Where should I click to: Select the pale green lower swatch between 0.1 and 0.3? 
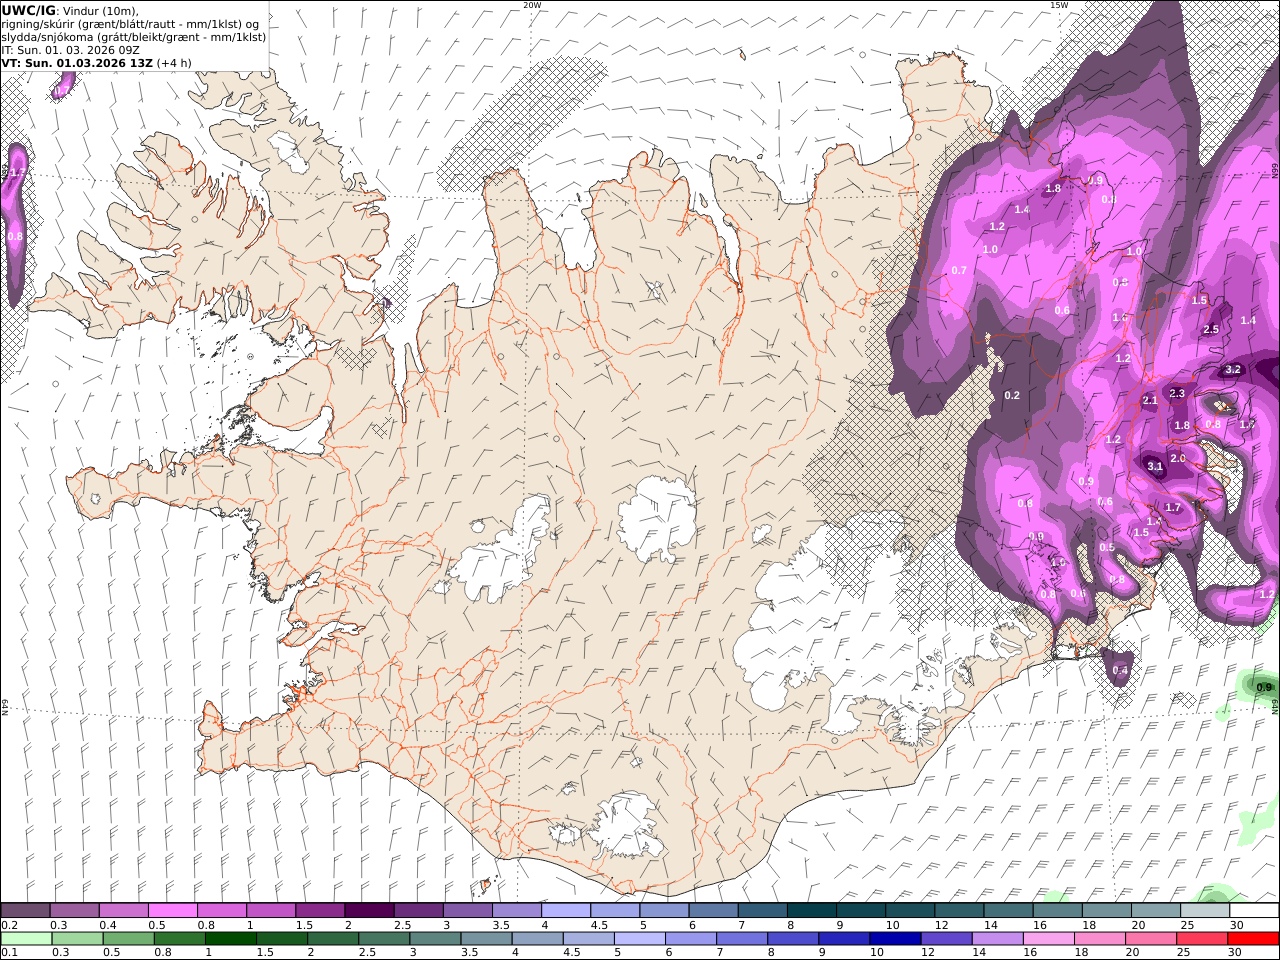point(28,938)
